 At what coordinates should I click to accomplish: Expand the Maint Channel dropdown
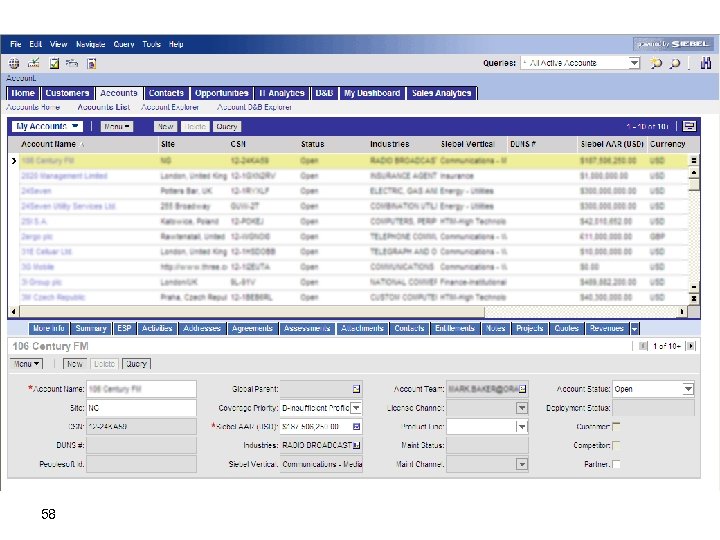coord(522,464)
